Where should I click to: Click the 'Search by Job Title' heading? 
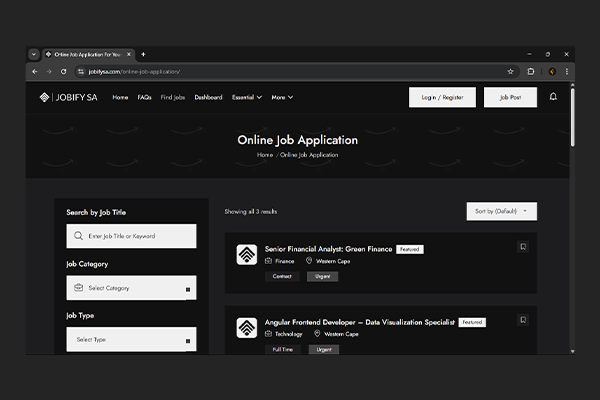click(96, 212)
